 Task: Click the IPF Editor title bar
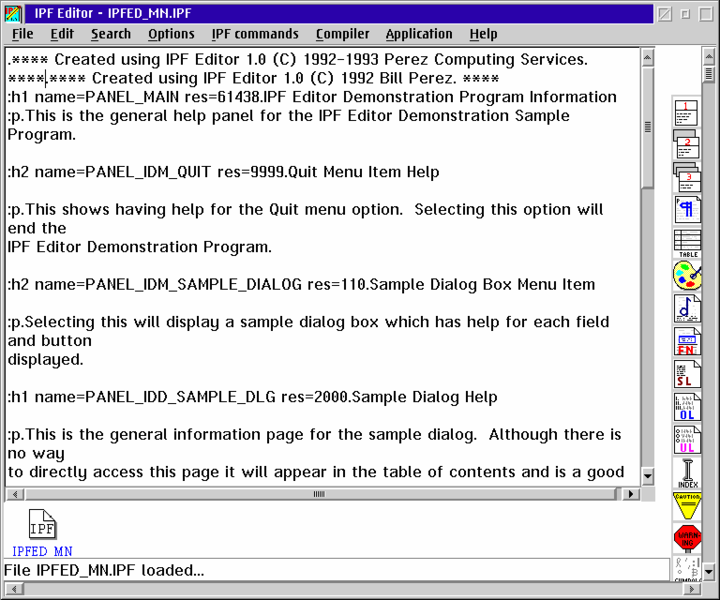338,13
